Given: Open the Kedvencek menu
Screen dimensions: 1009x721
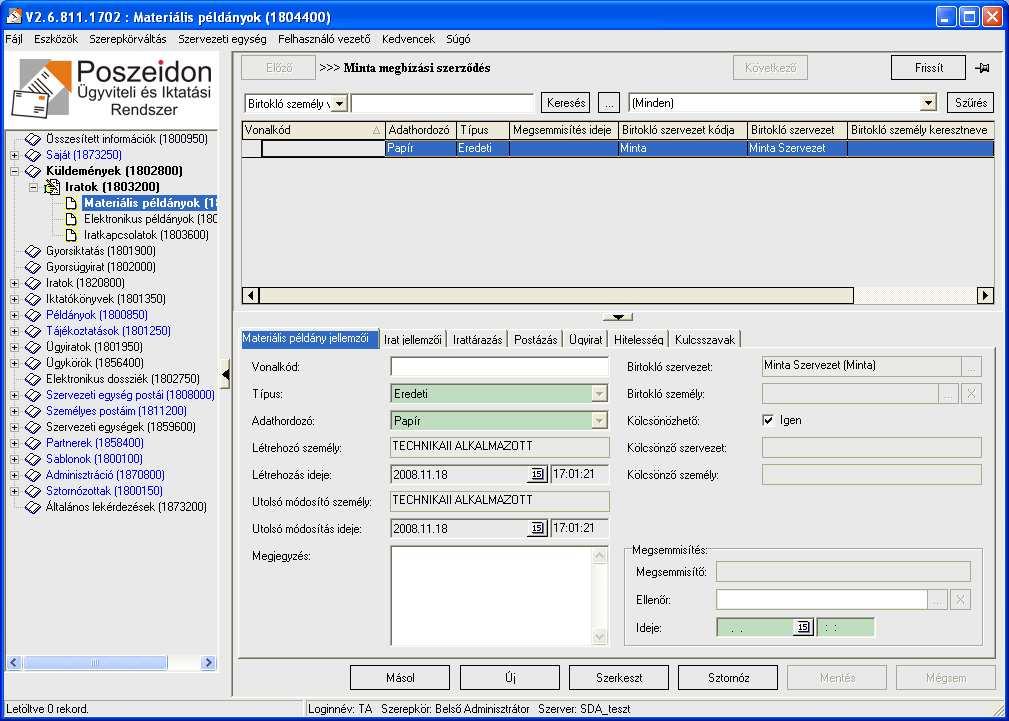Looking at the screenshot, I should click(x=409, y=39).
